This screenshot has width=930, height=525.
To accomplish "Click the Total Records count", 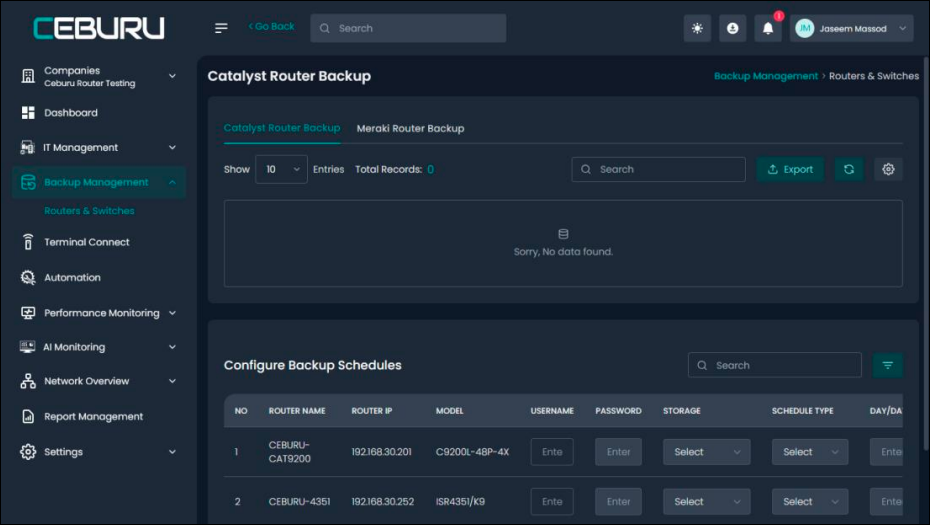I will tap(431, 169).
